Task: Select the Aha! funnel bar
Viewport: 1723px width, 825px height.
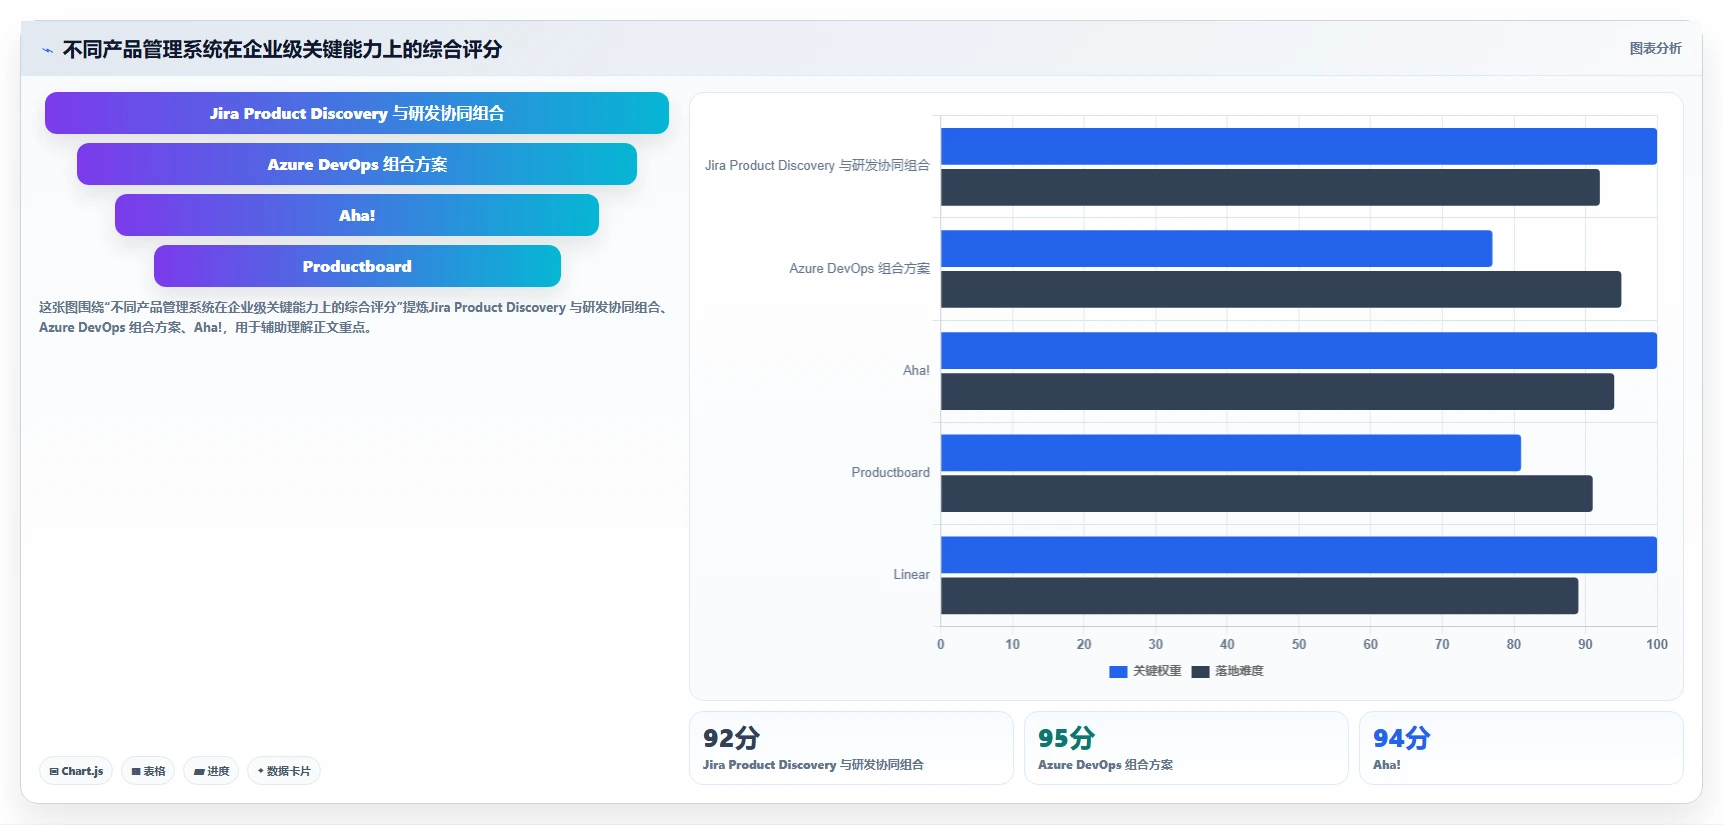Action: pyautogui.click(x=357, y=215)
